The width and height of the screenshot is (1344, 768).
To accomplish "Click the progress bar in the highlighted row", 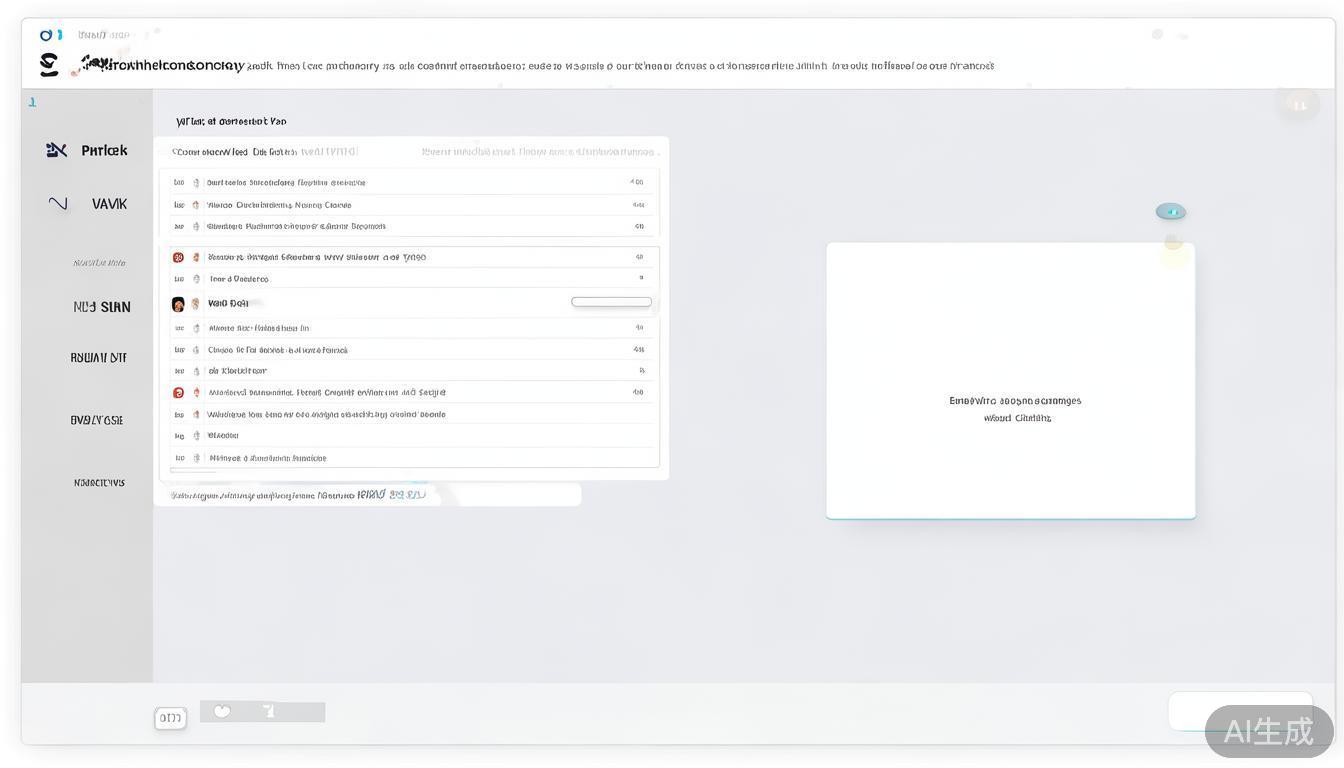I will click(x=611, y=302).
